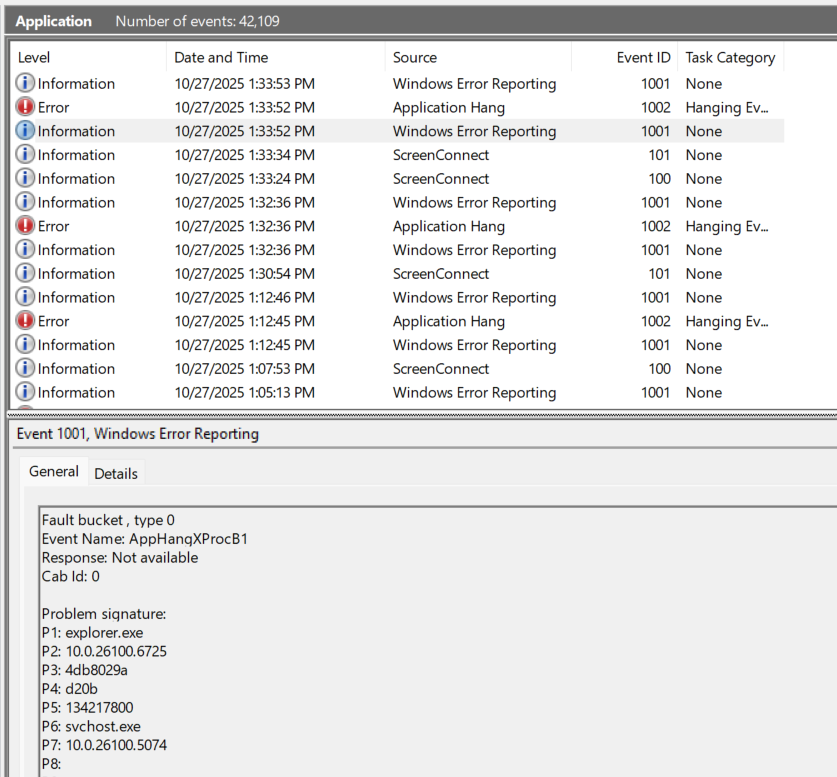Click the Information icon on the 1:07:53 ScreenConnect row
This screenshot has width=837, height=777.
coord(24,368)
